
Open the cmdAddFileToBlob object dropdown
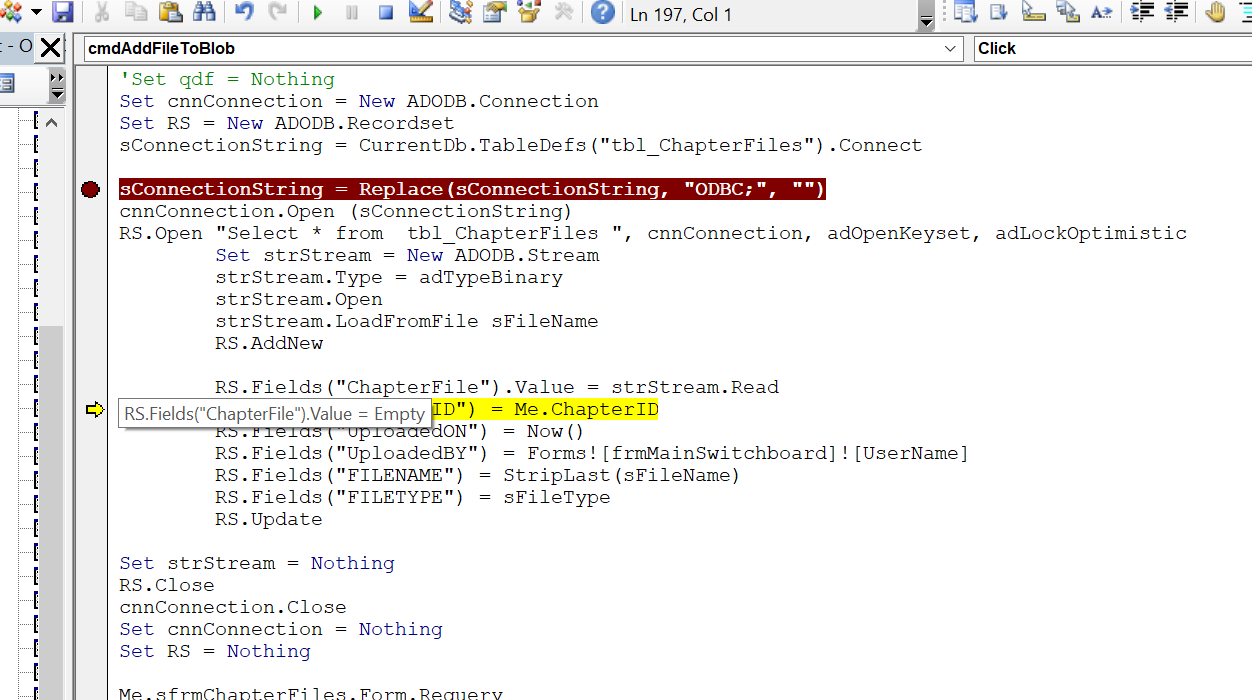951,49
